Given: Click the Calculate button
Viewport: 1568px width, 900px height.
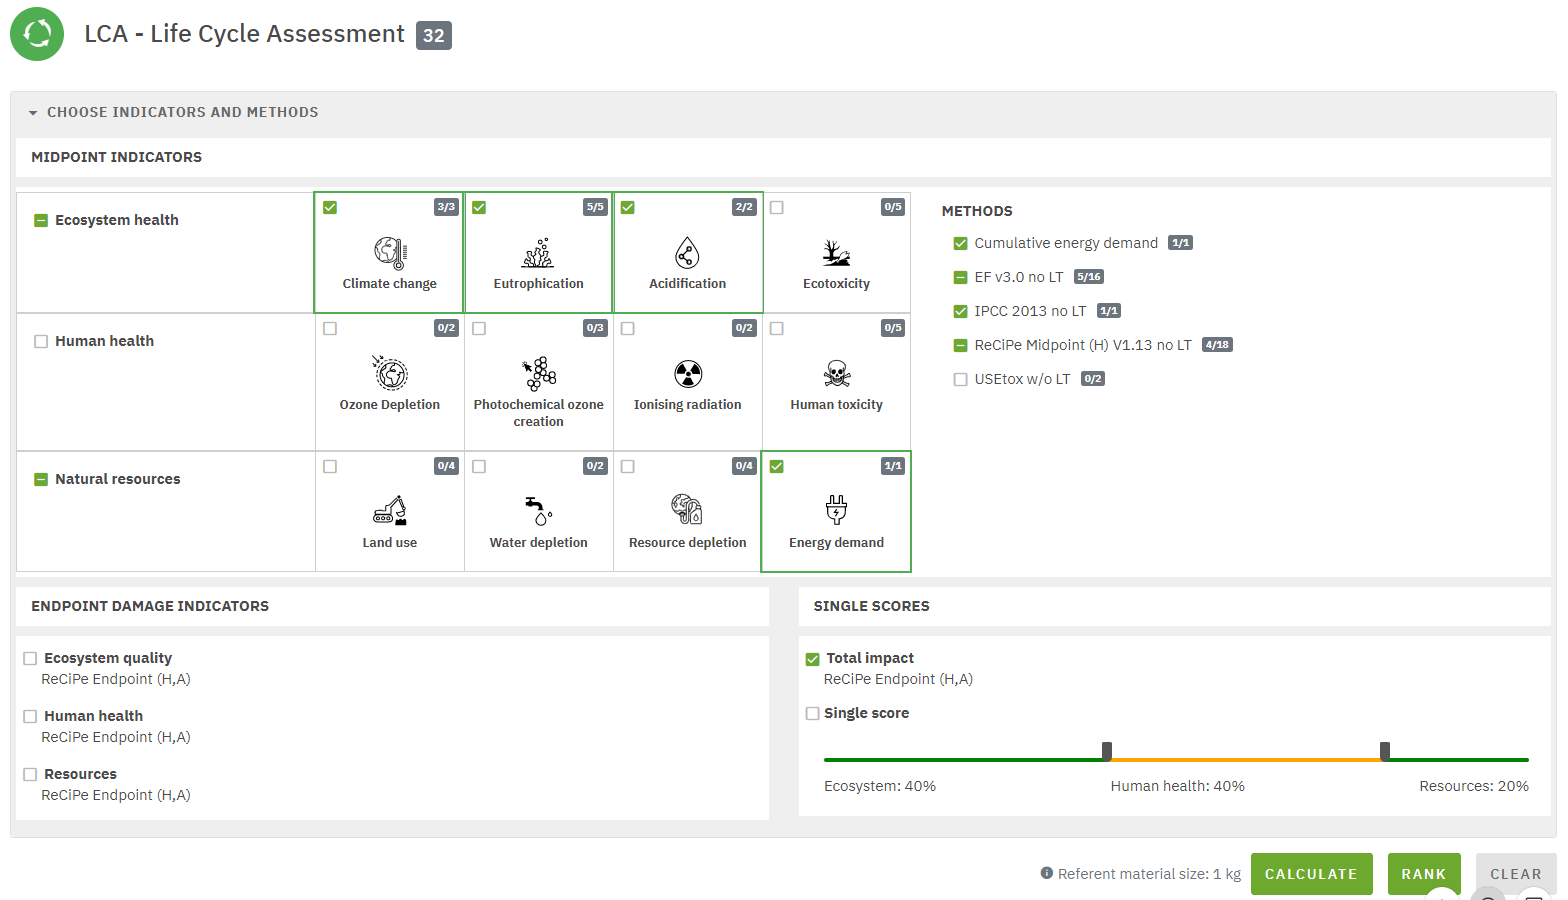Looking at the screenshot, I should tap(1310, 874).
